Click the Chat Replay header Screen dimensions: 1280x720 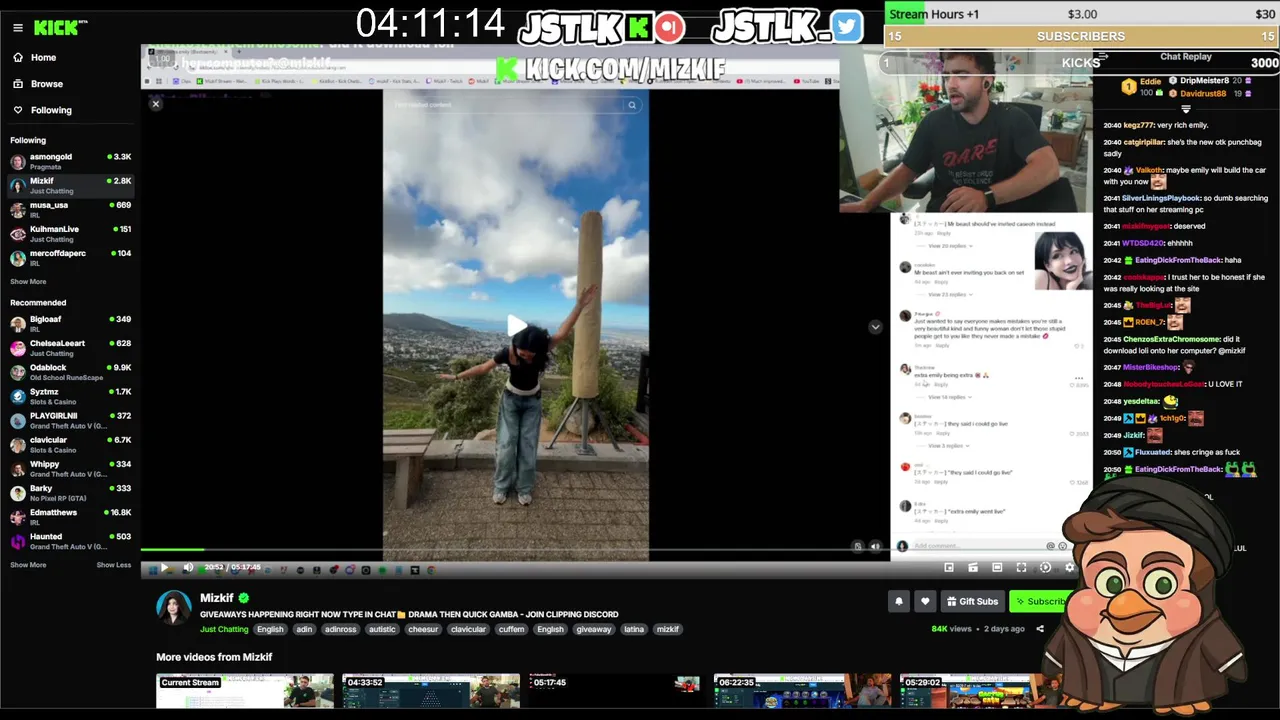(x=1185, y=57)
